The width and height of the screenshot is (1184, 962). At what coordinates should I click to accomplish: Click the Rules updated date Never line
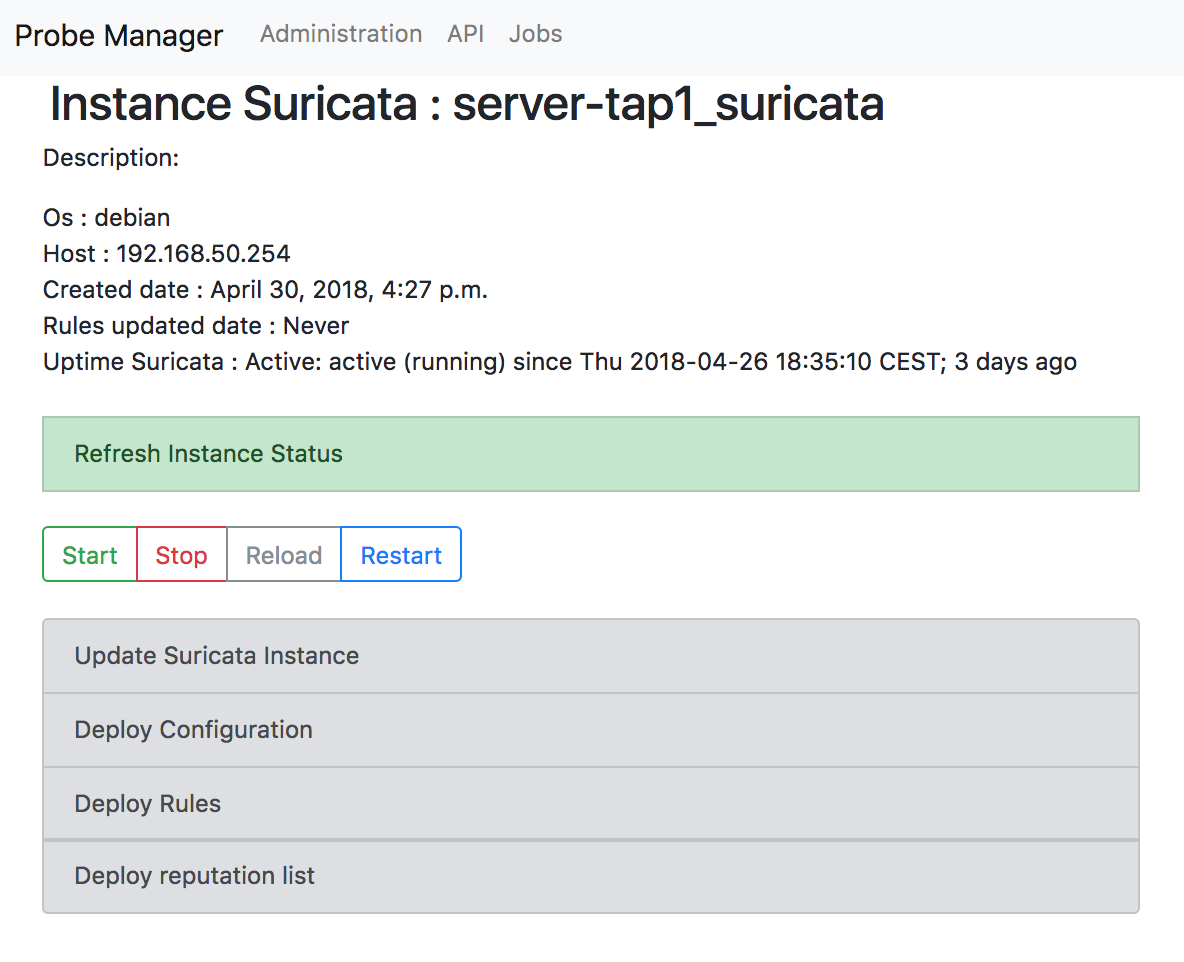(196, 325)
